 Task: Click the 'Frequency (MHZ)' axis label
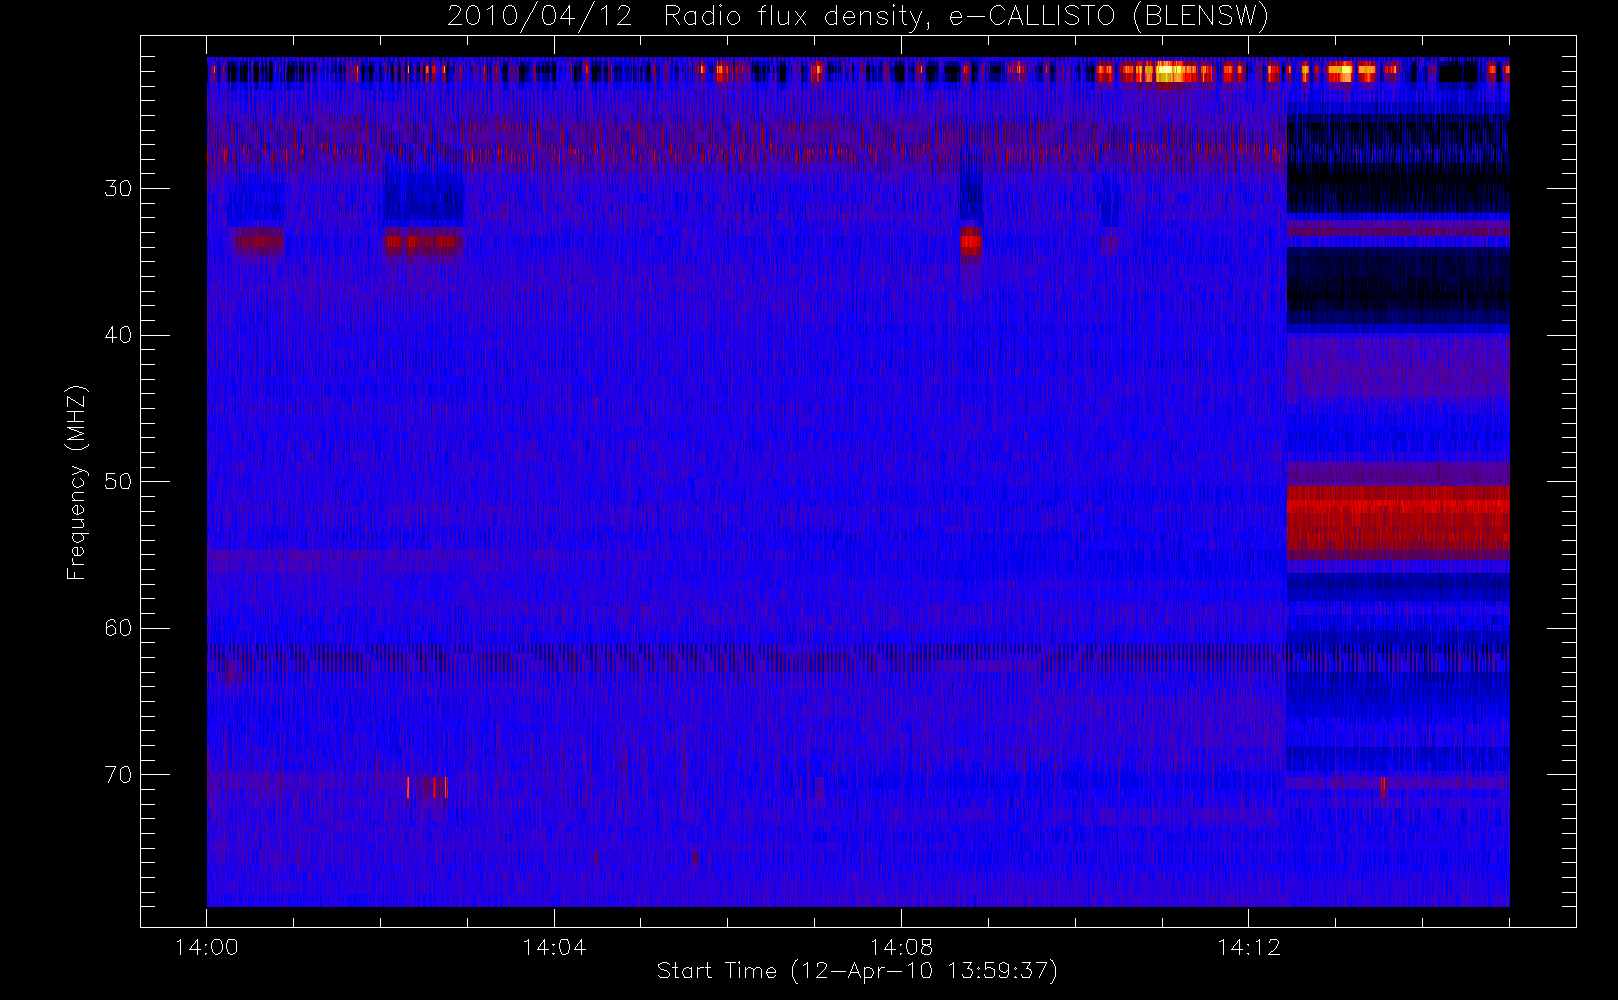pos(76,482)
